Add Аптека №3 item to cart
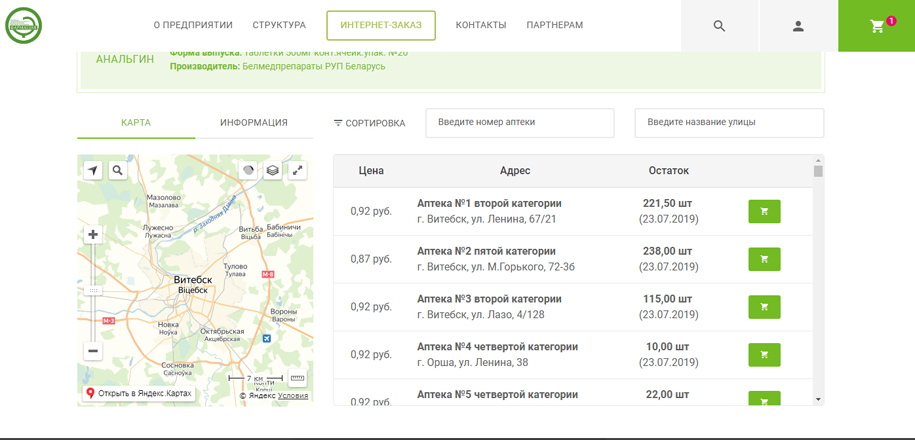915x440 pixels. (764, 307)
